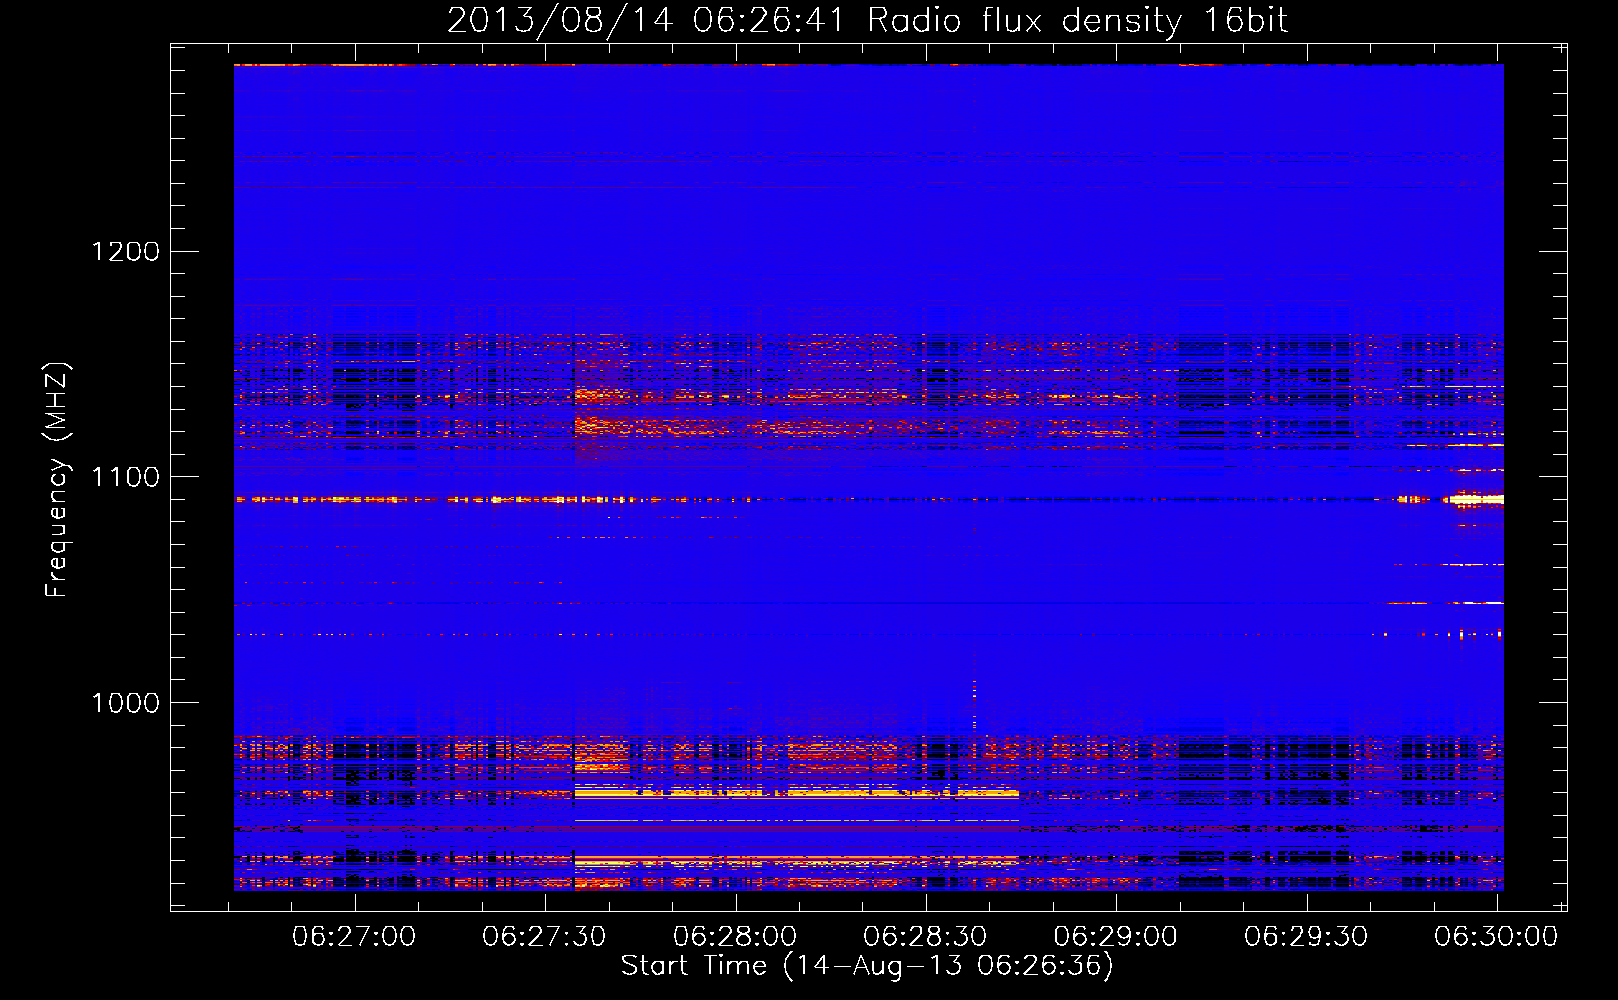Click the 1100 frequency tick label
Viewport: 1618px width, 1000px height.
[126, 477]
